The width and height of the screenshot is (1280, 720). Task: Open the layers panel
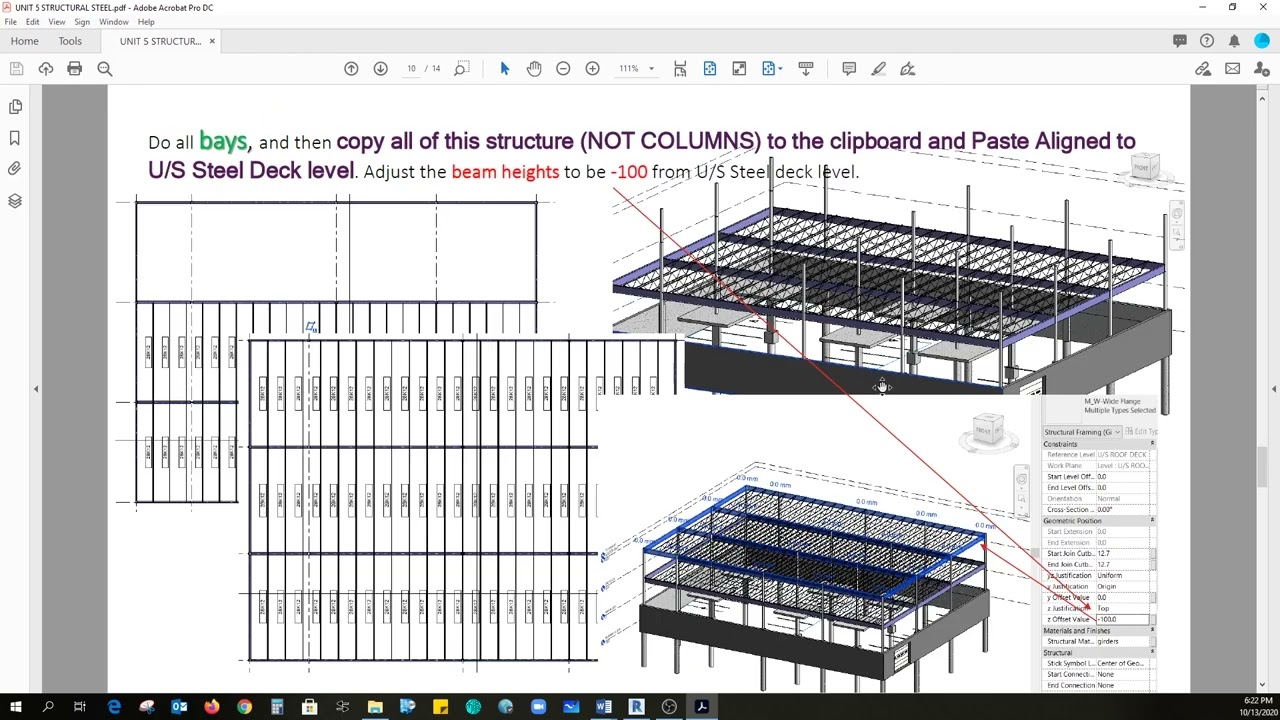(15, 201)
